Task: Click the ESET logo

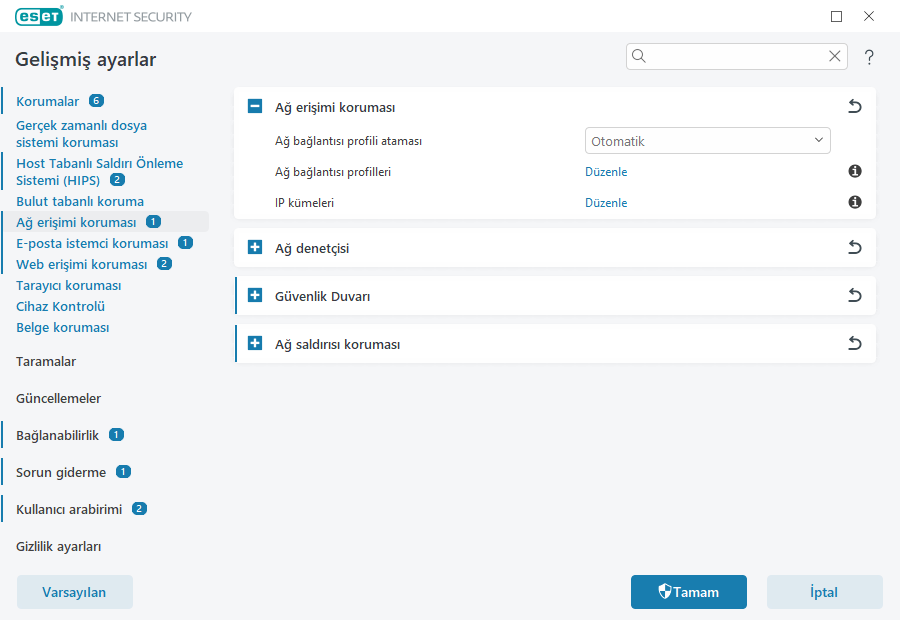Action: tap(39, 16)
